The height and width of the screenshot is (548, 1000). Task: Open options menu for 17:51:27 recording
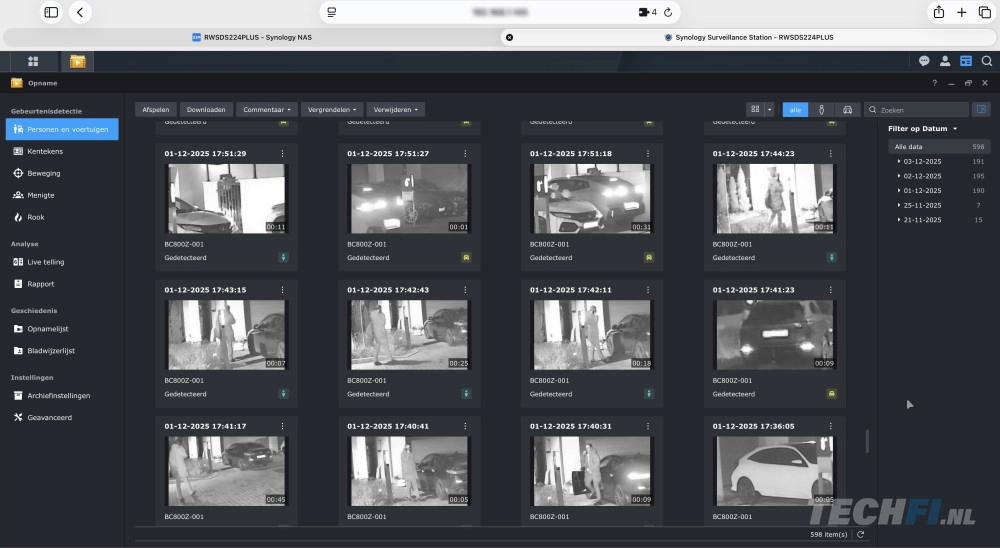pos(465,154)
